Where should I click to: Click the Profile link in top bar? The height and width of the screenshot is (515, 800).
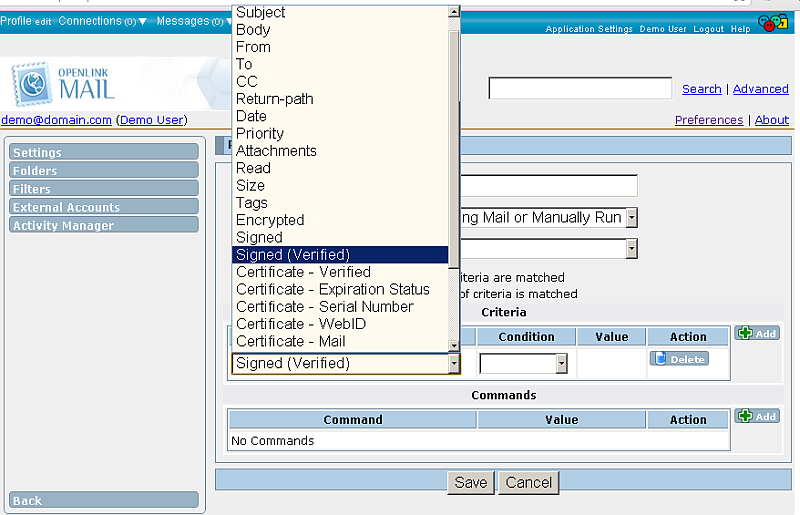click(x=16, y=21)
